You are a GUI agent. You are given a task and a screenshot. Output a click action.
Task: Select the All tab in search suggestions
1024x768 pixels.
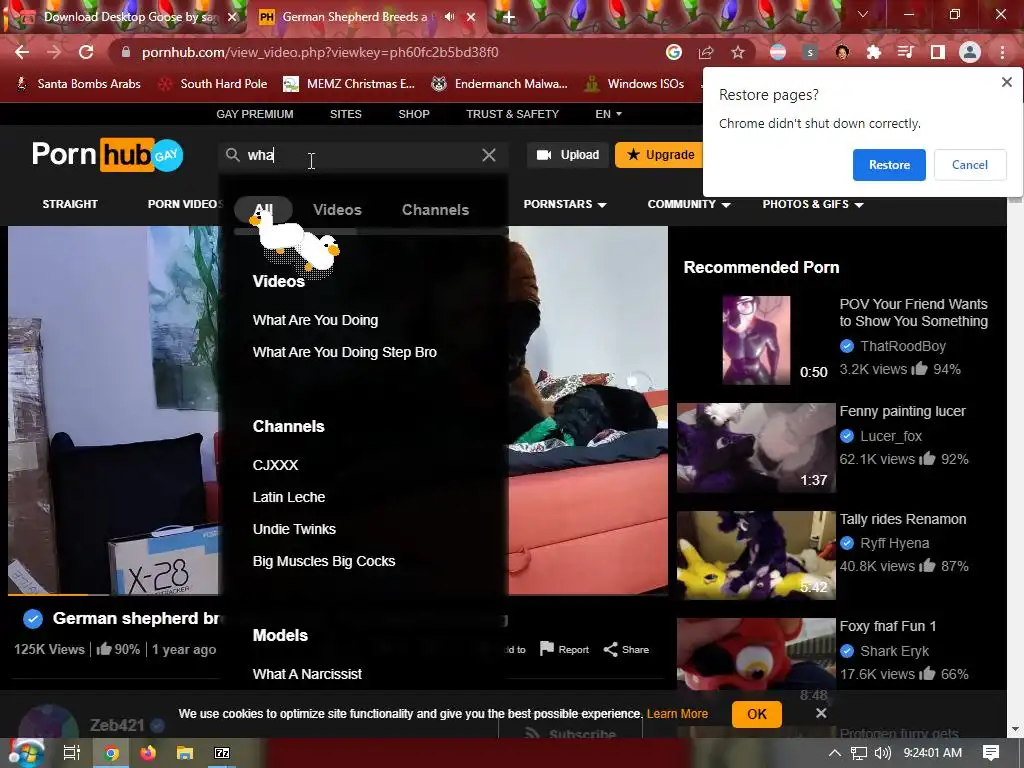point(263,210)
